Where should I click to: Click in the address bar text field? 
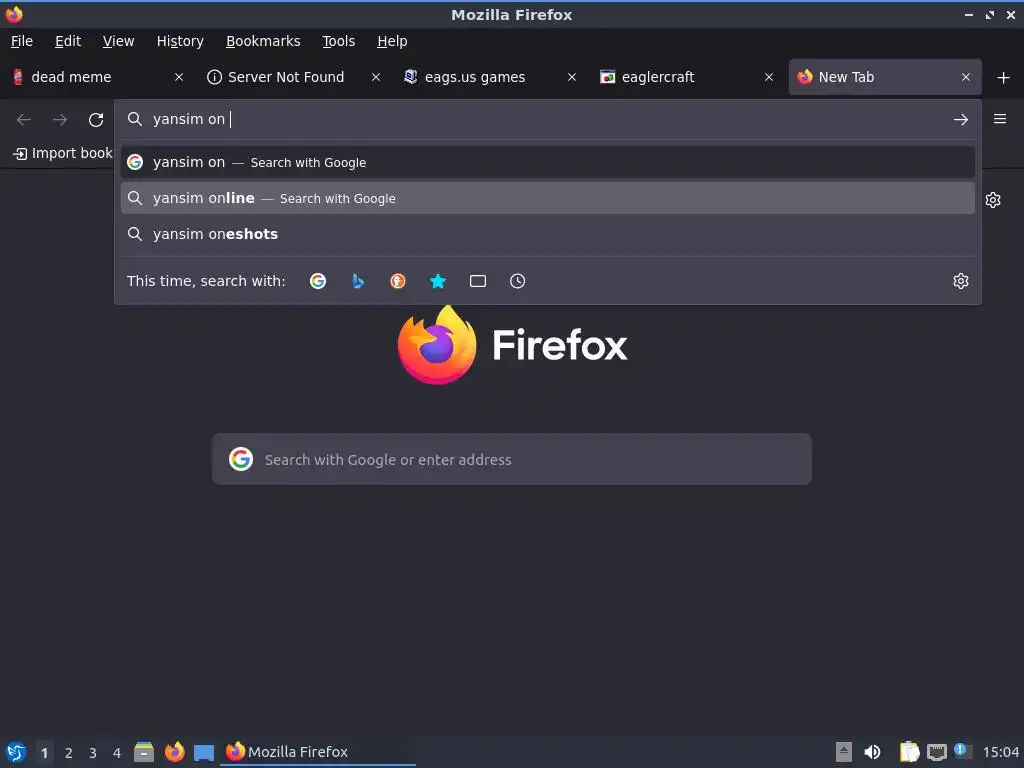point(547,120)
